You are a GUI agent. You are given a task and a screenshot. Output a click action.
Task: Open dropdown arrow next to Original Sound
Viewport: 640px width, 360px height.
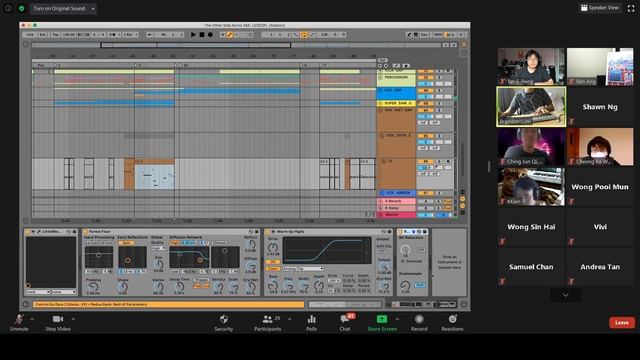(93, 8)
